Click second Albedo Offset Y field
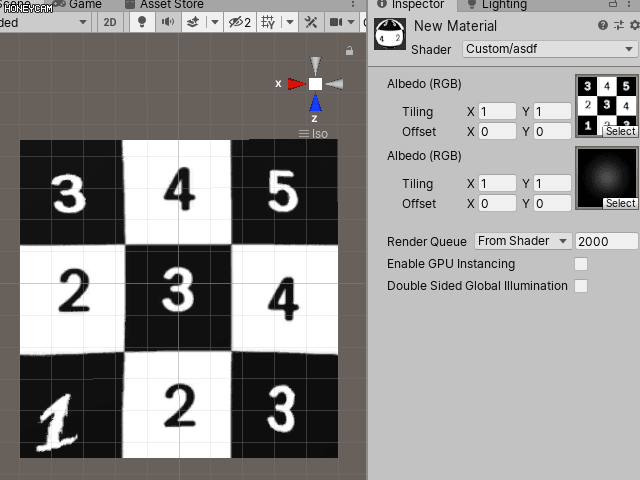 click(552, 203)
